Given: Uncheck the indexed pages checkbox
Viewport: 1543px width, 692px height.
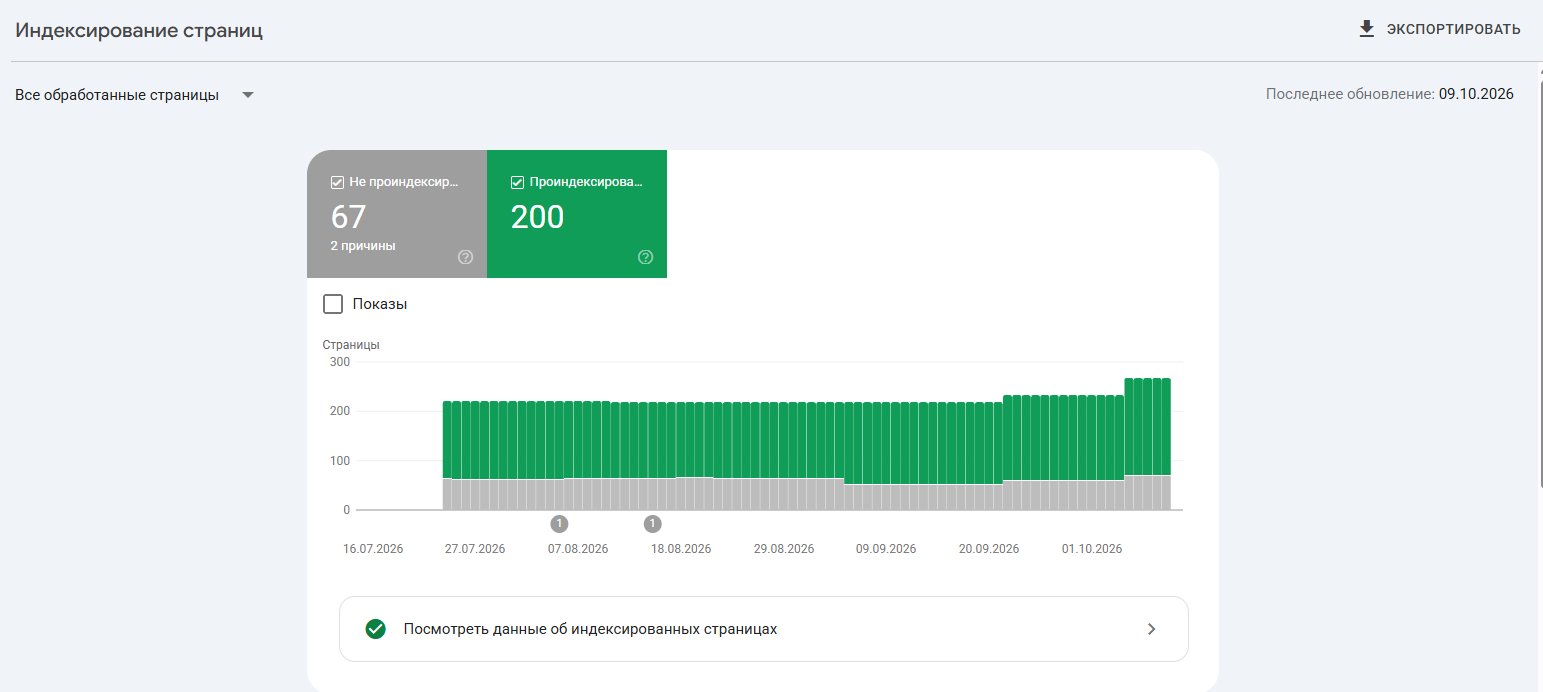Looking at the screenshot, I should pos(517,182).
